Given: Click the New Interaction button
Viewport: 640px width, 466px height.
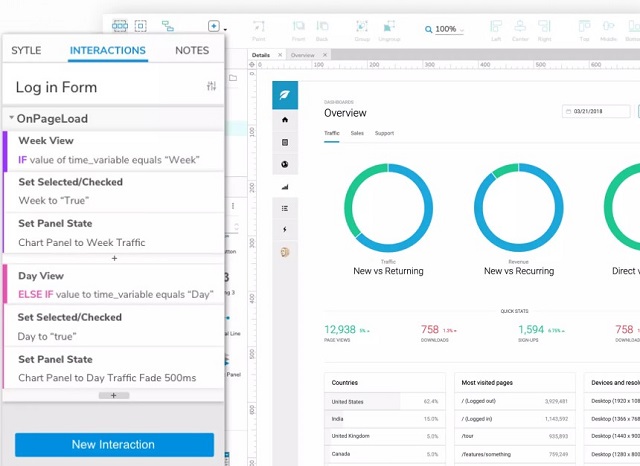Looking at the screenshot, I should 113,444.
